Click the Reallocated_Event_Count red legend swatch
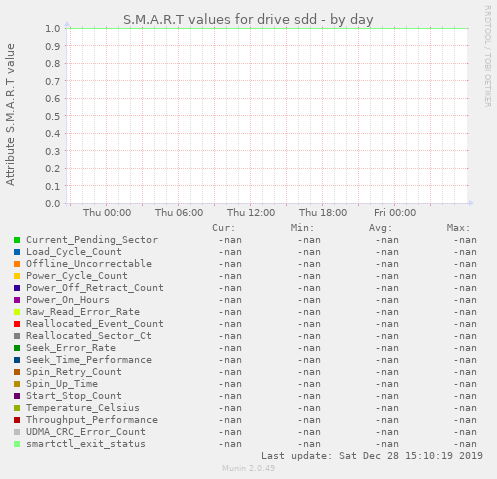 click(17, 324)
